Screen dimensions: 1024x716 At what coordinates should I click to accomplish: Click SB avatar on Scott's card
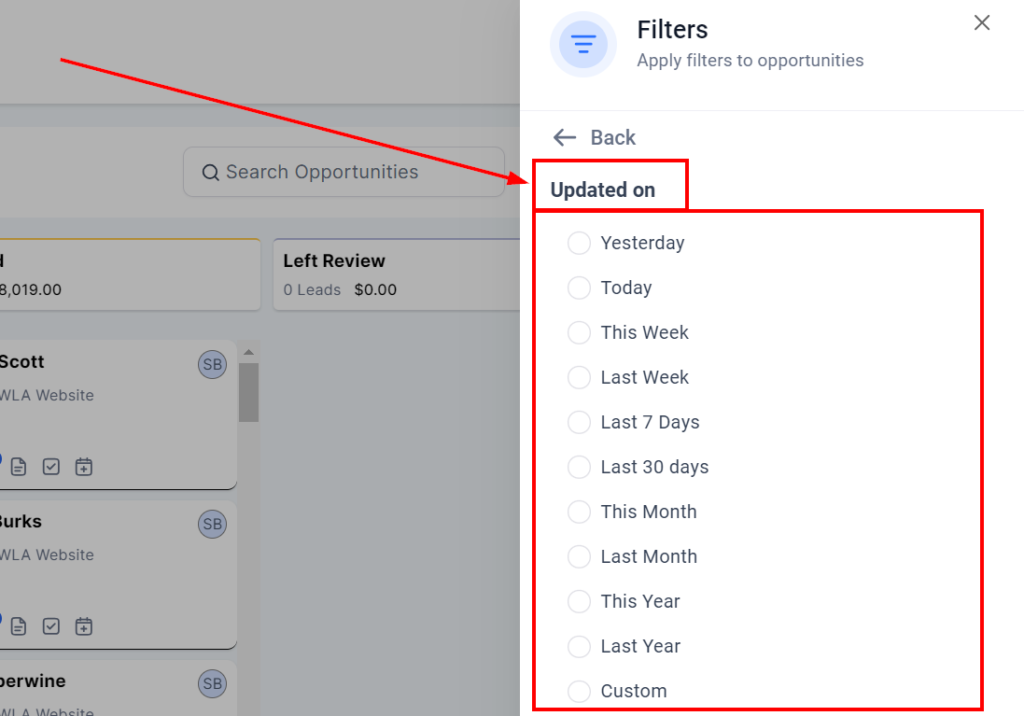pos(212,365)
